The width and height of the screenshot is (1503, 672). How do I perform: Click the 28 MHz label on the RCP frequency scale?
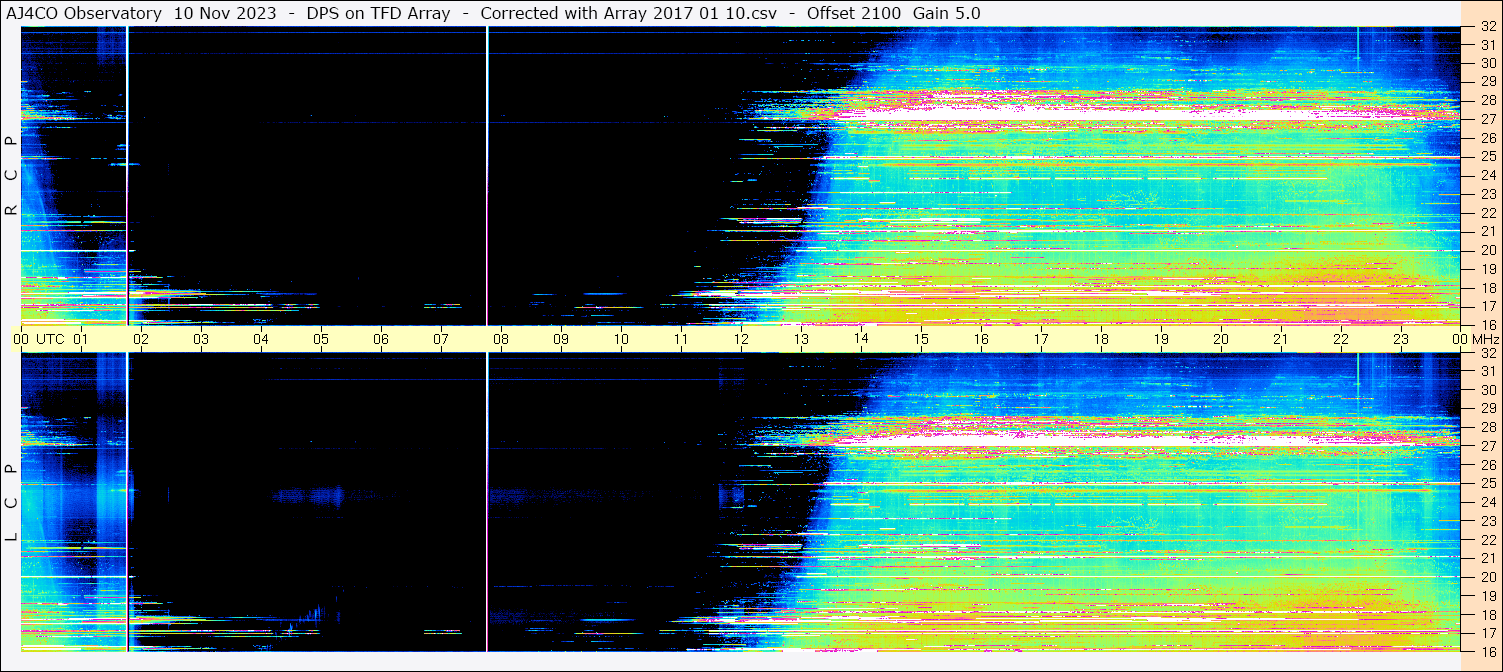pos(1487,100)
